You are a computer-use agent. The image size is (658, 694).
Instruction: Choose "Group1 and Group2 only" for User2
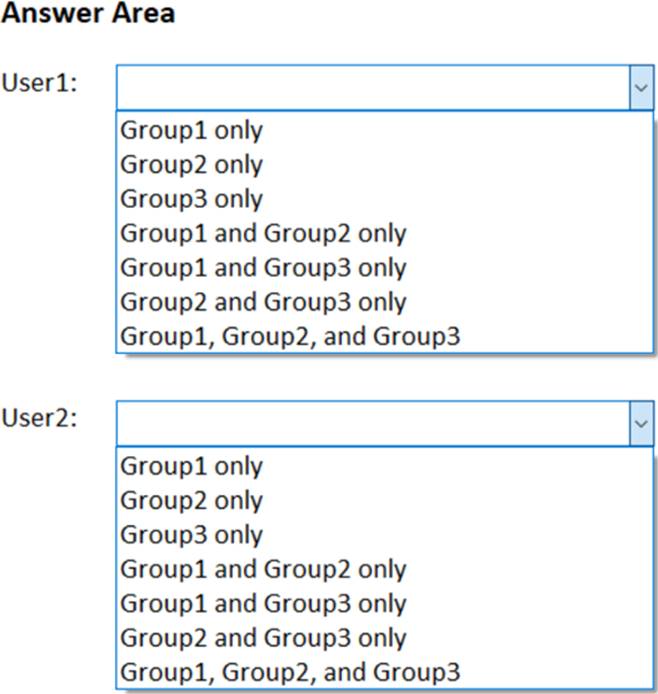pos(263,570)
